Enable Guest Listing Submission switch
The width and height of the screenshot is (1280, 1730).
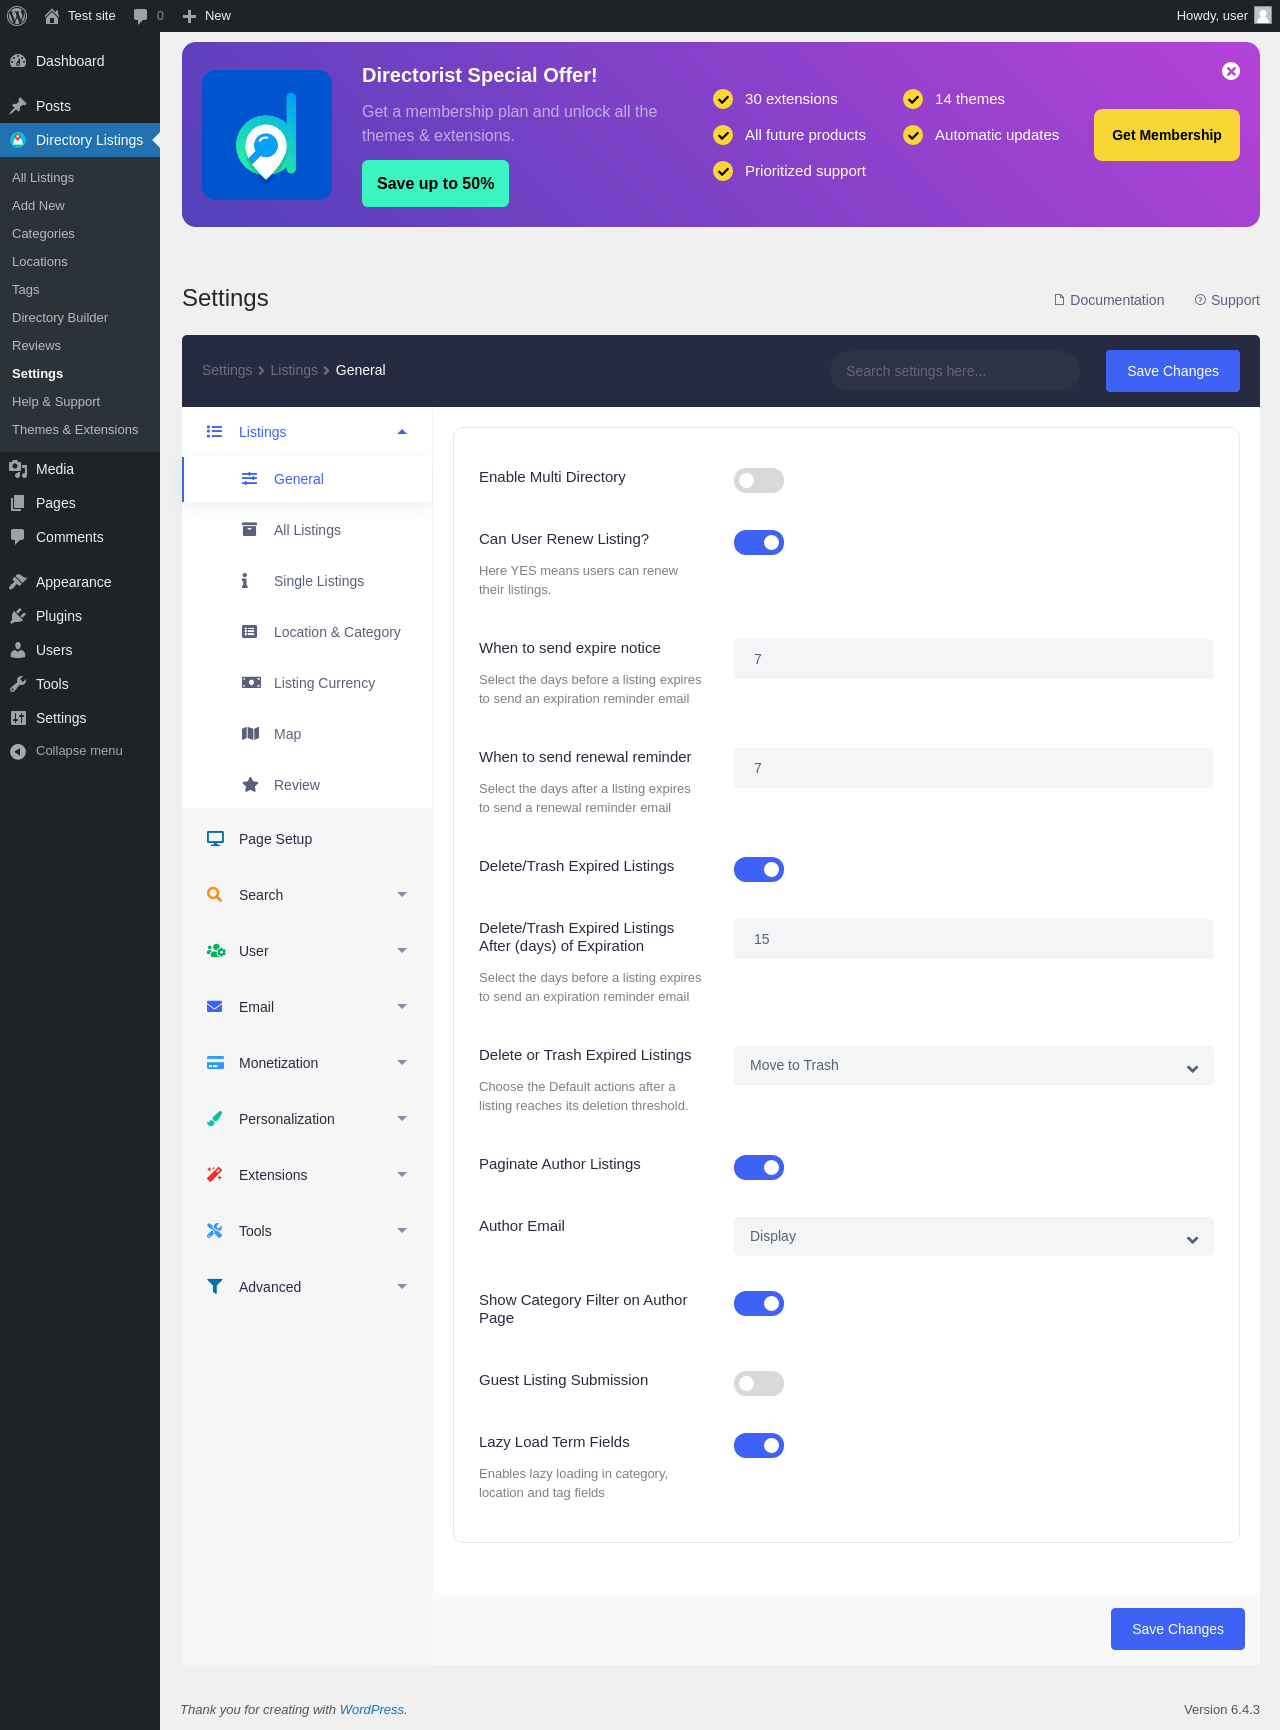[x=759, y=1384]
